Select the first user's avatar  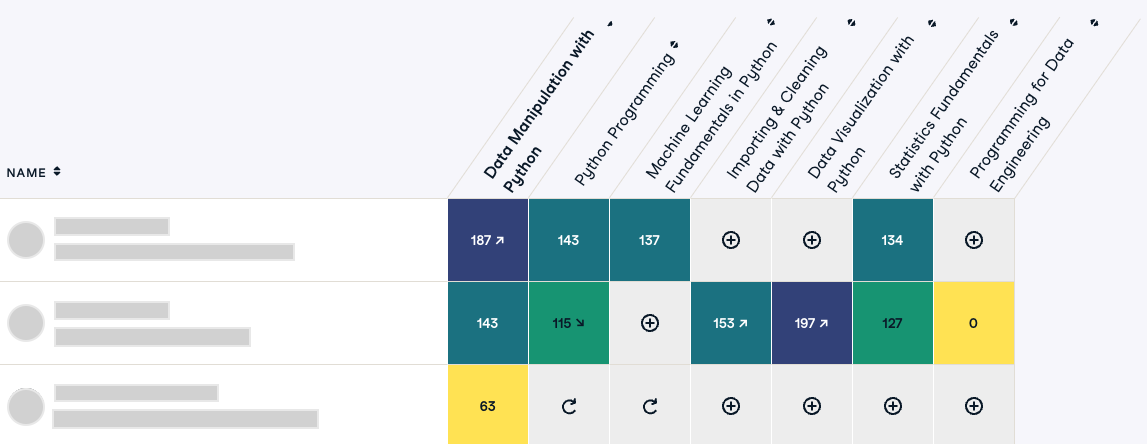pyautogui.click(x=26, y=240)
